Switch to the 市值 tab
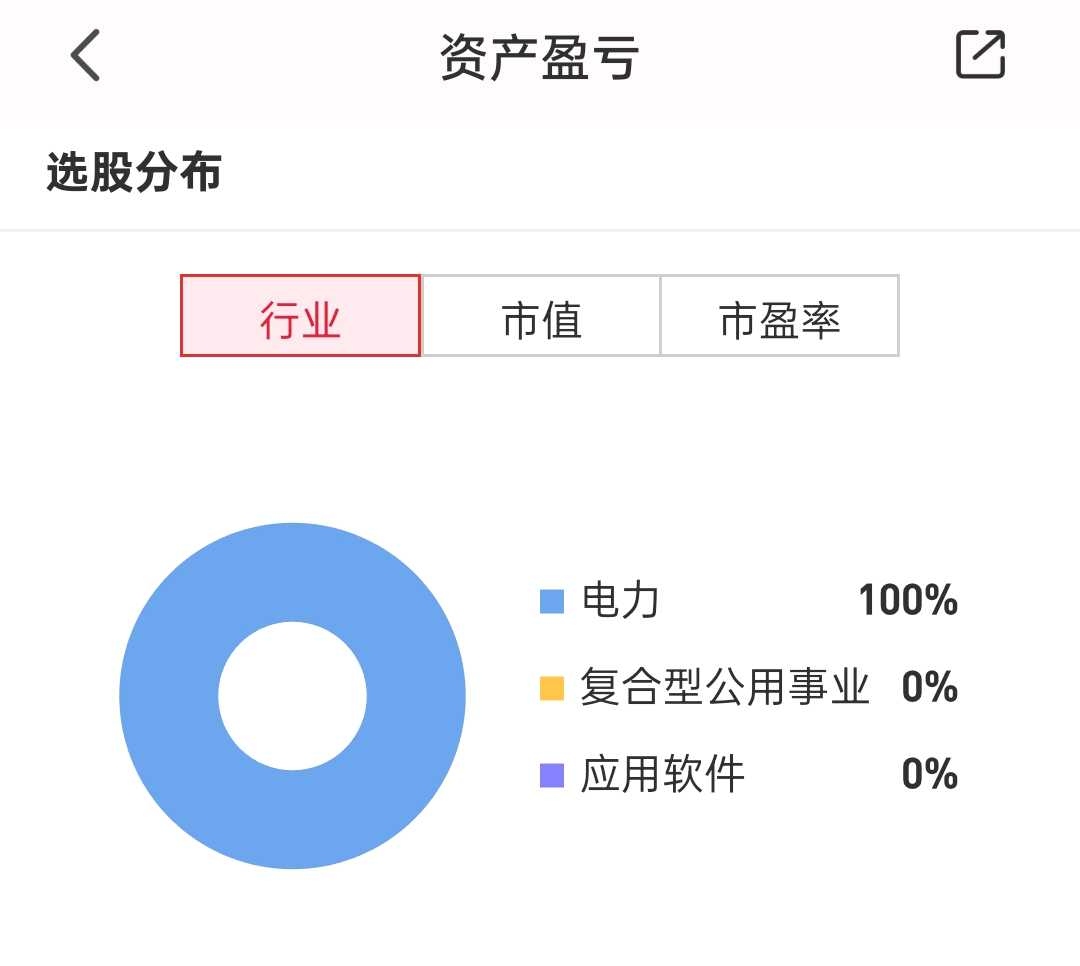Screen dimensions: 1080x966 click(541, 316)
